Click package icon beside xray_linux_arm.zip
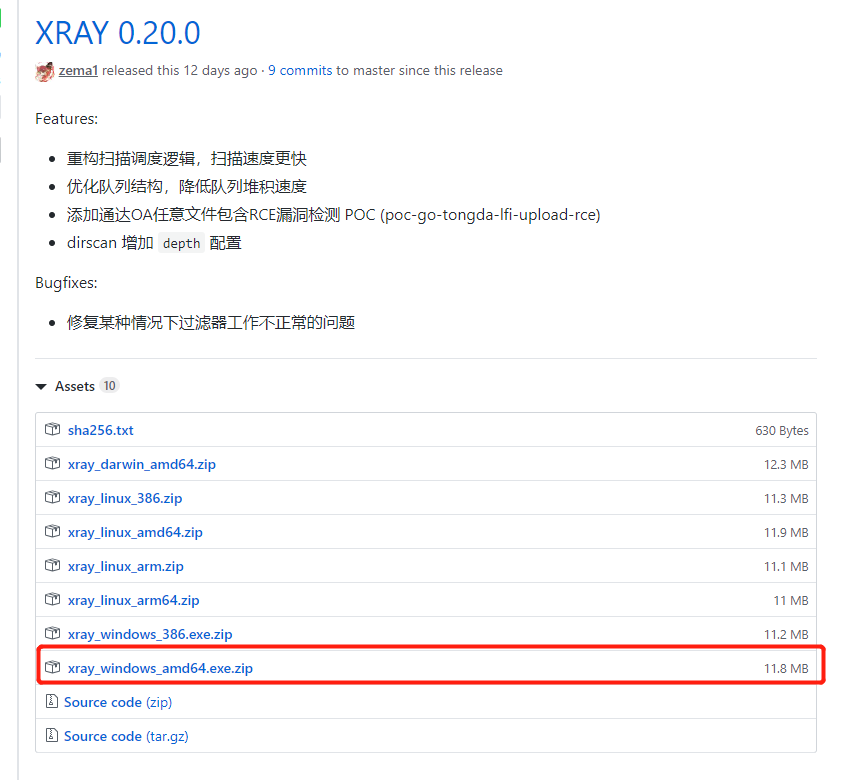This screenshot has height=780, width=864. coord(52,565)
